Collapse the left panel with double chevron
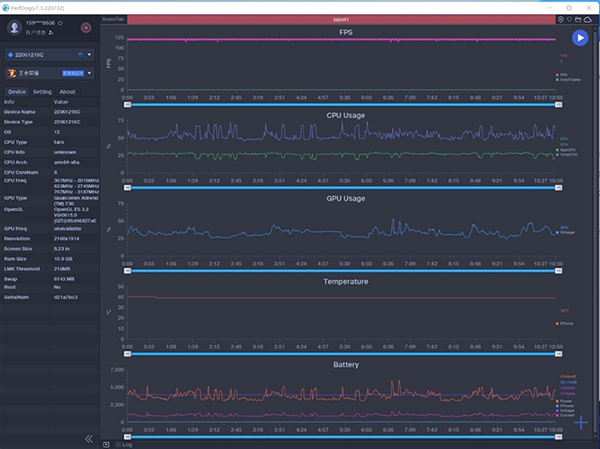The image size is (600, 449). [88, 438]
